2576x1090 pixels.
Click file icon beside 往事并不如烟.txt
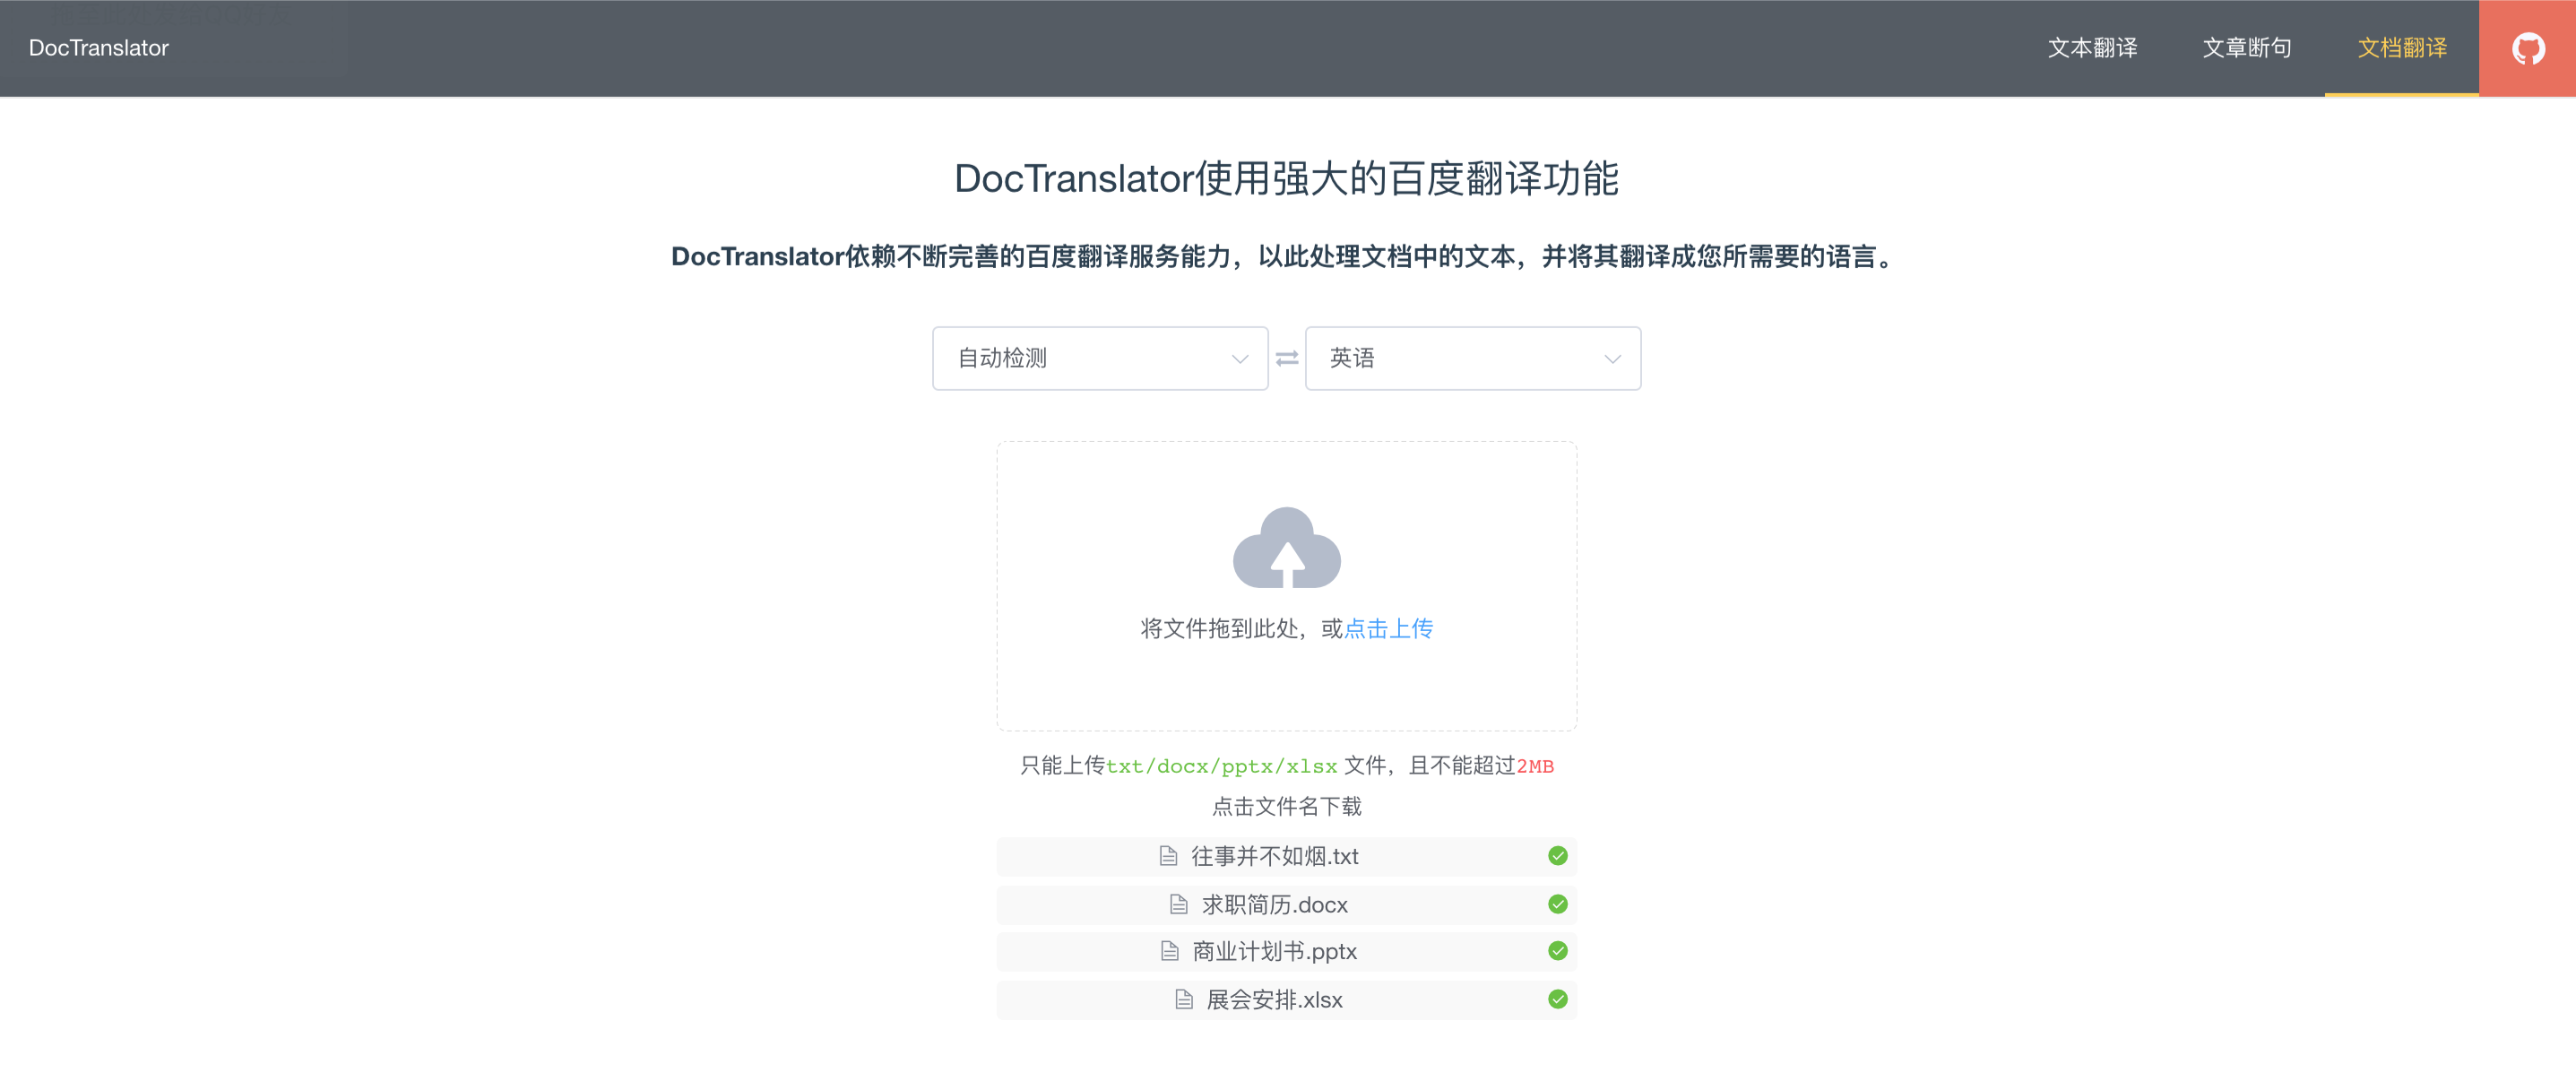[1167, 856]
